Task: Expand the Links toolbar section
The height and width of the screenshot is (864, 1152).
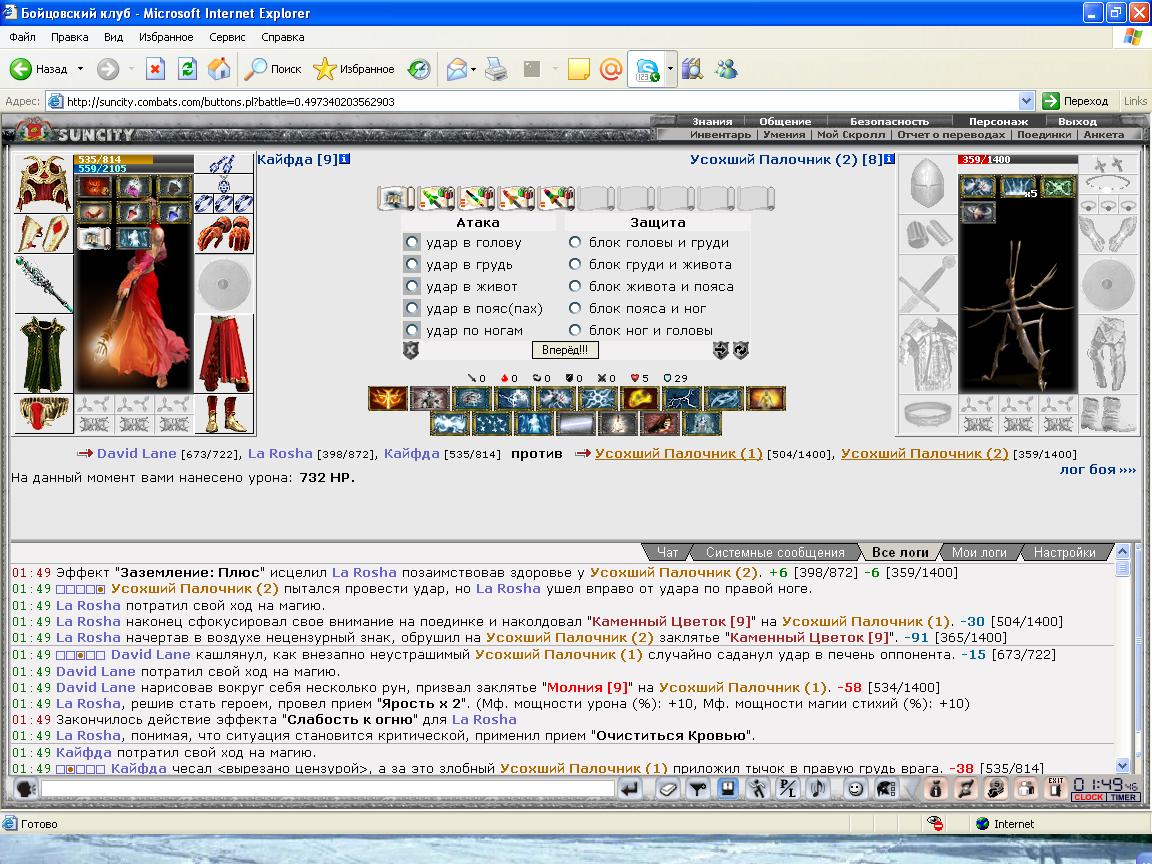Action: click(1135, 101)
